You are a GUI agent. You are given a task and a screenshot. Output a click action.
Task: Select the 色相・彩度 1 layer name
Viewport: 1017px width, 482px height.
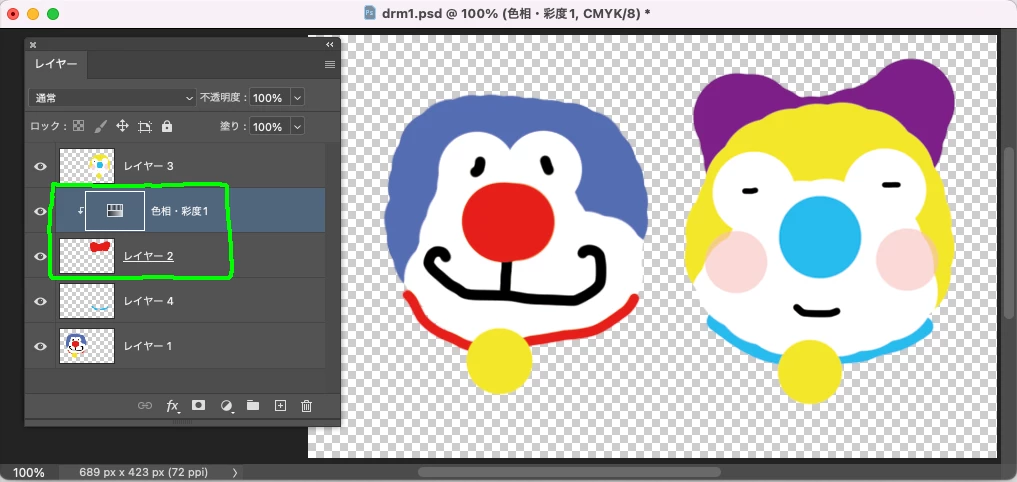(x=180, y=211)
